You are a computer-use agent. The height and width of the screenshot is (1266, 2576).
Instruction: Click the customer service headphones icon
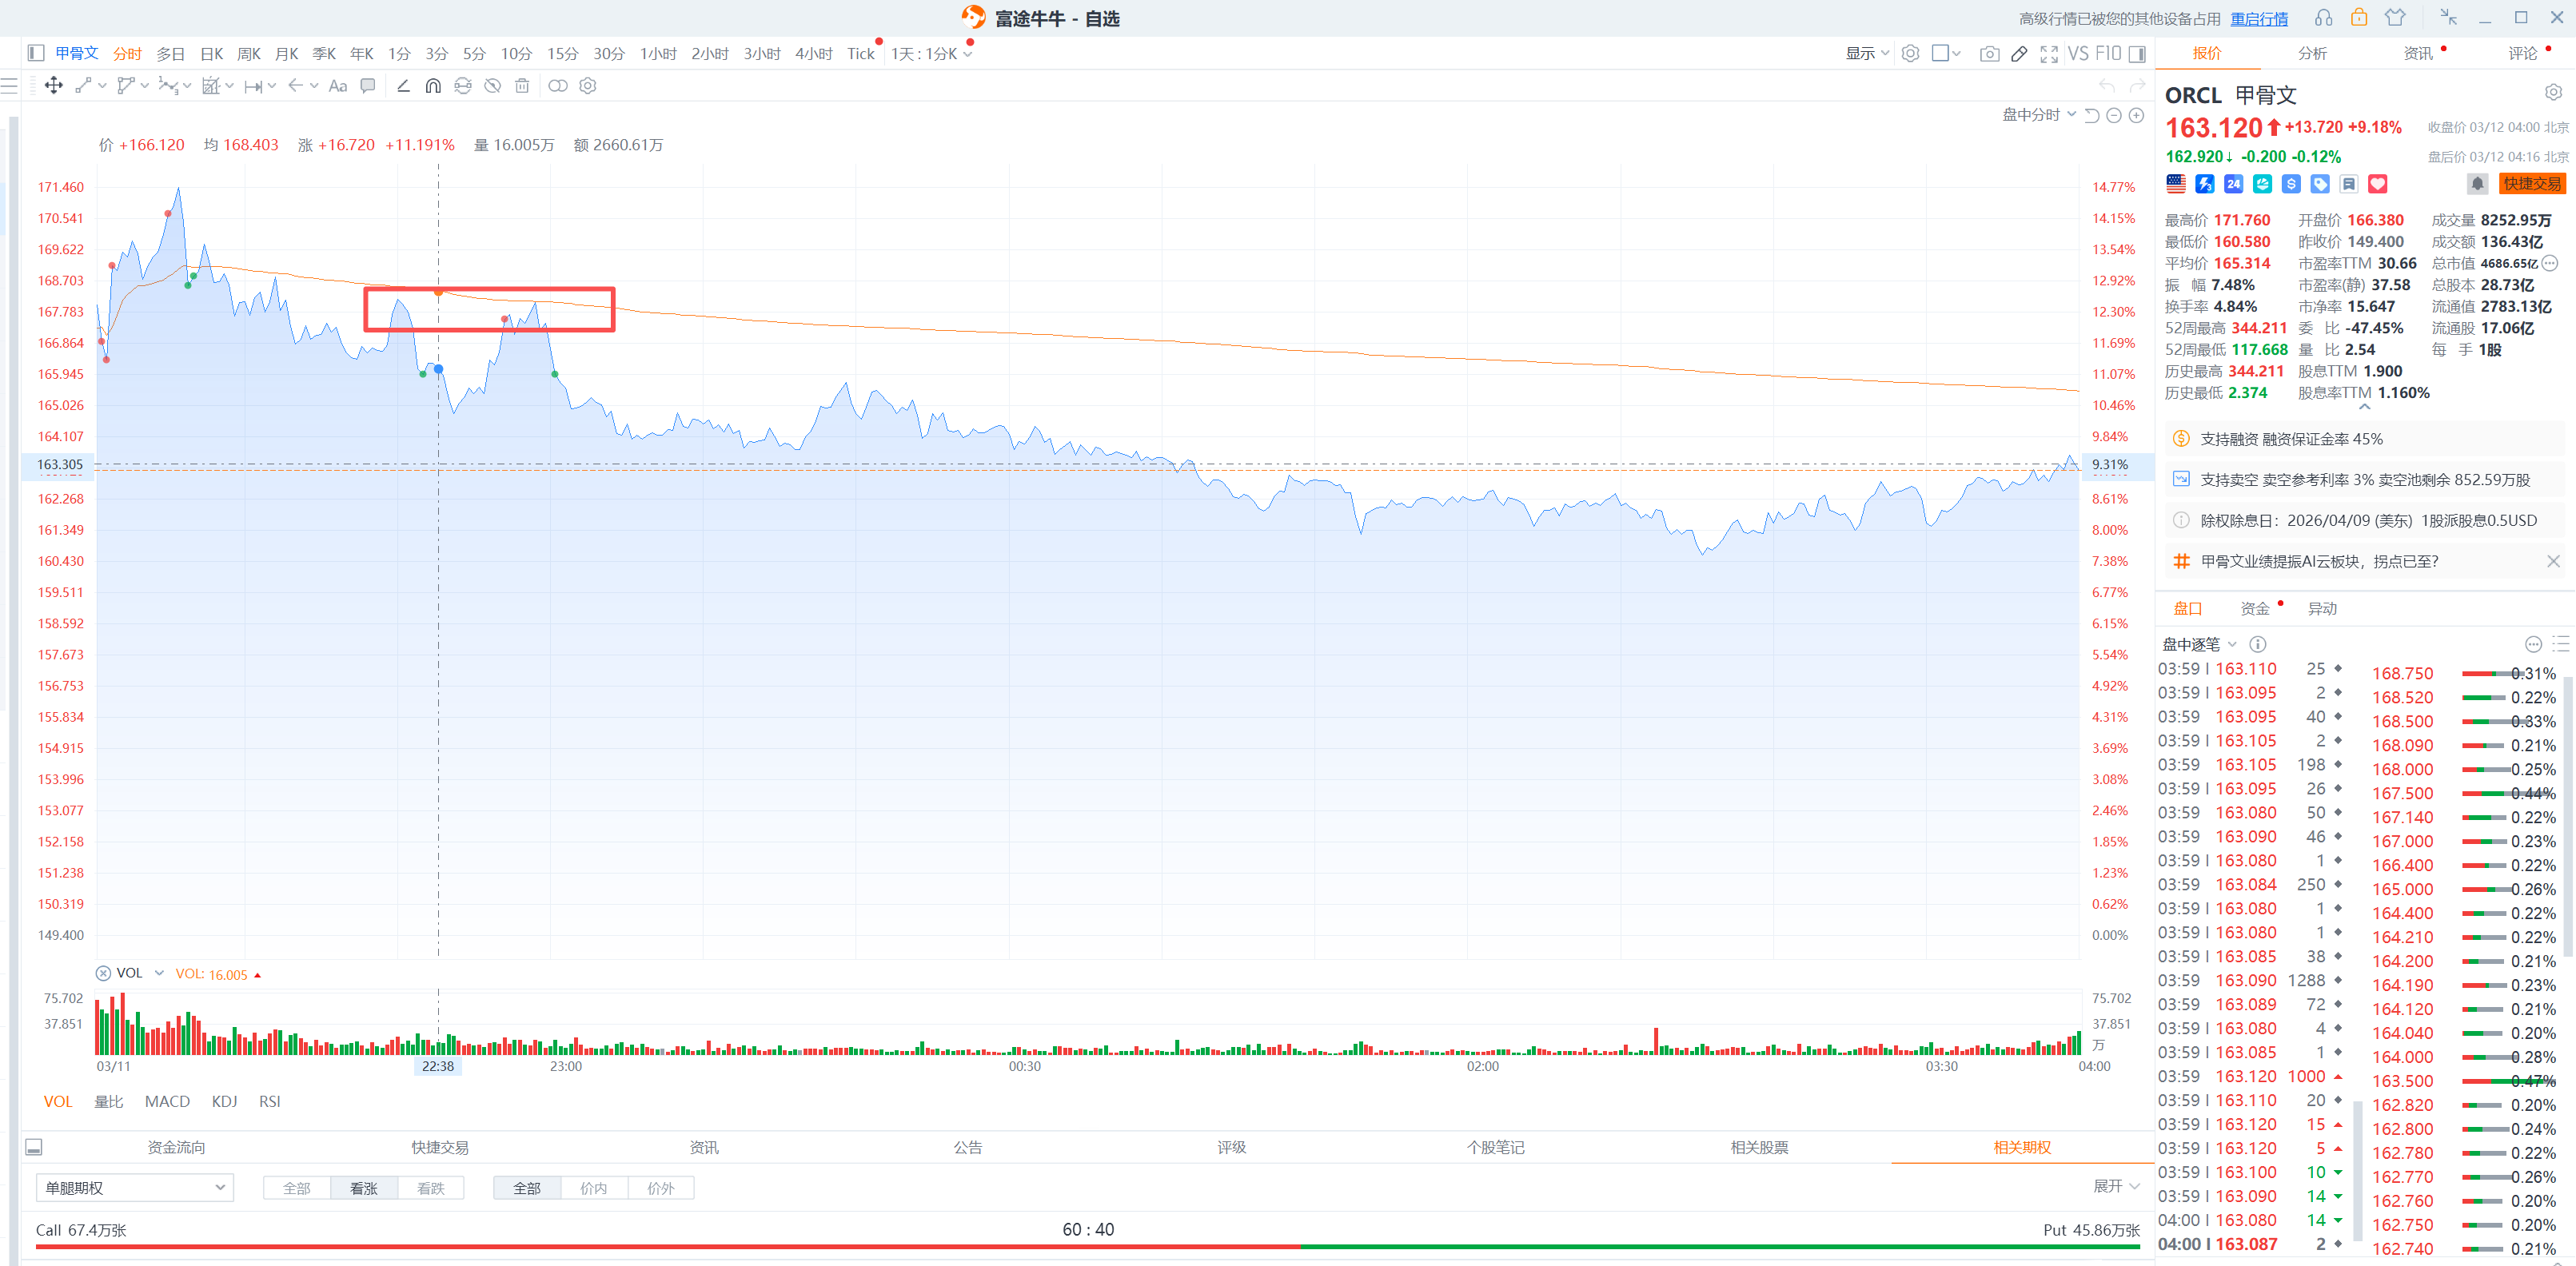coord(2323,18)
